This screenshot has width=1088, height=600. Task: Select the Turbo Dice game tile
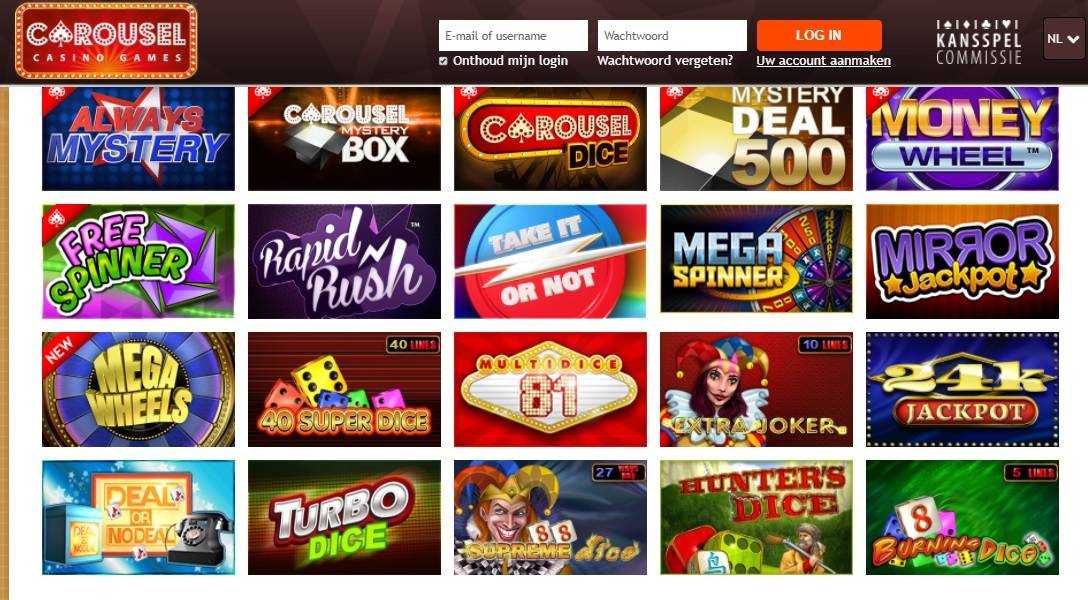[344, 517]
